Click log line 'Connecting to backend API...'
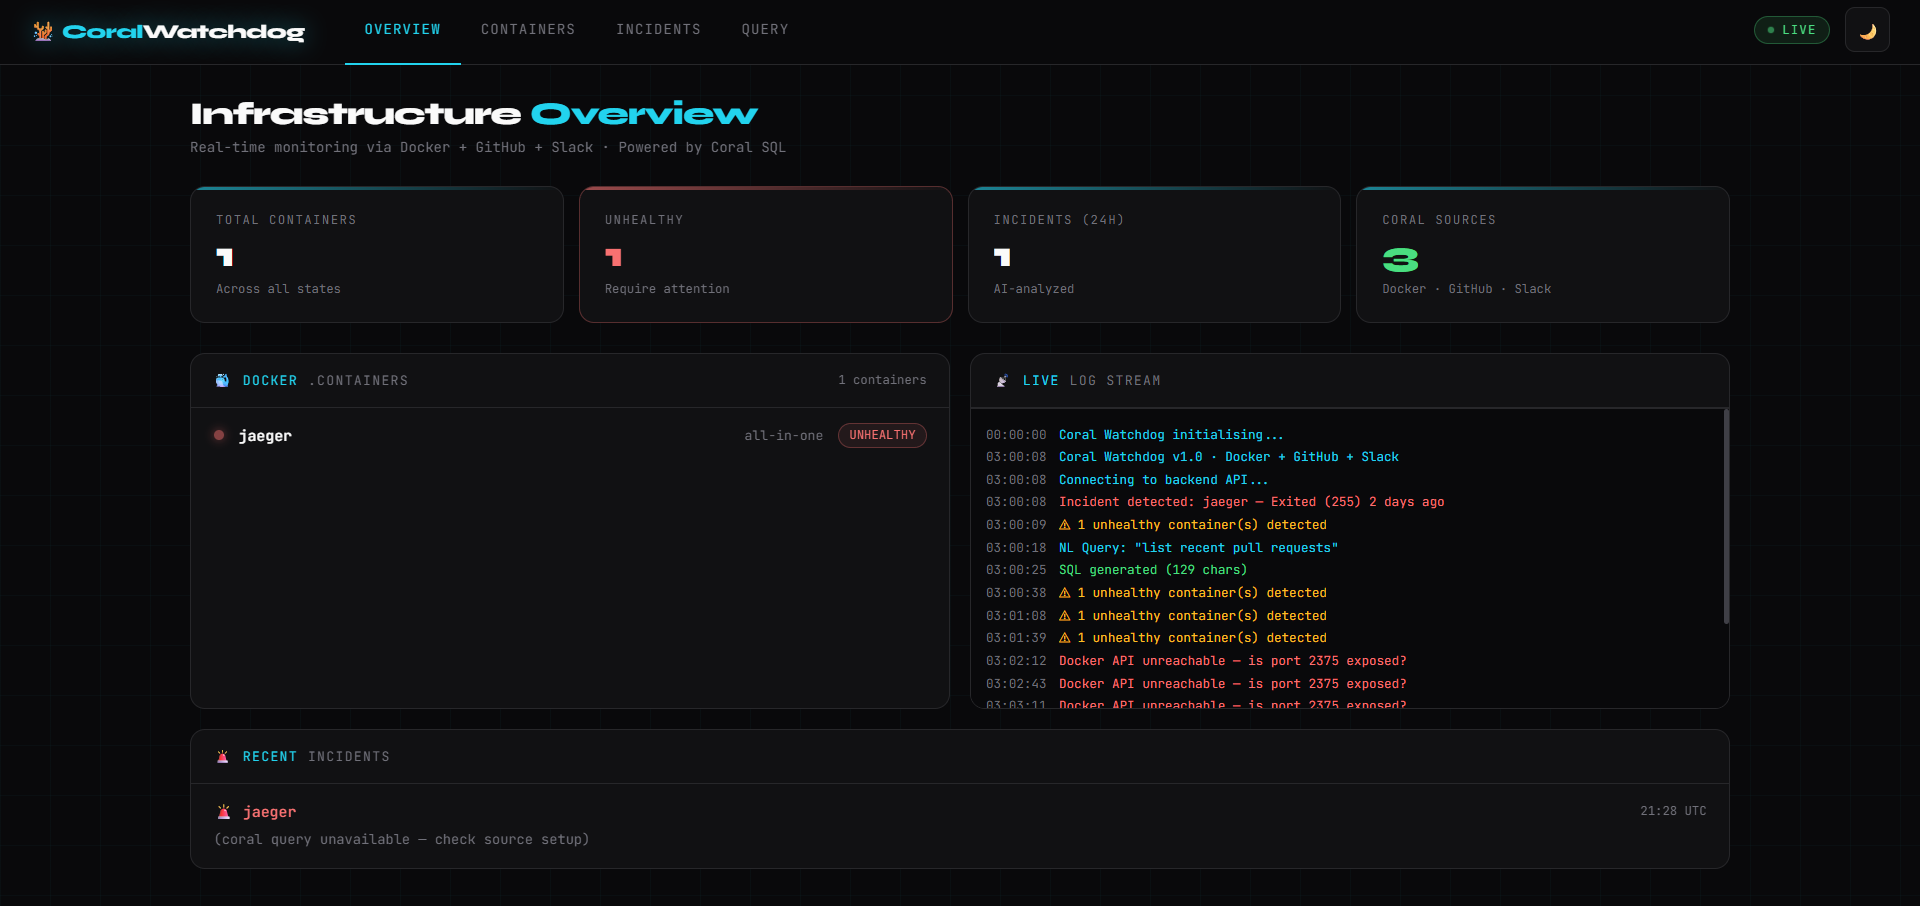 [x=1163, y=480]
